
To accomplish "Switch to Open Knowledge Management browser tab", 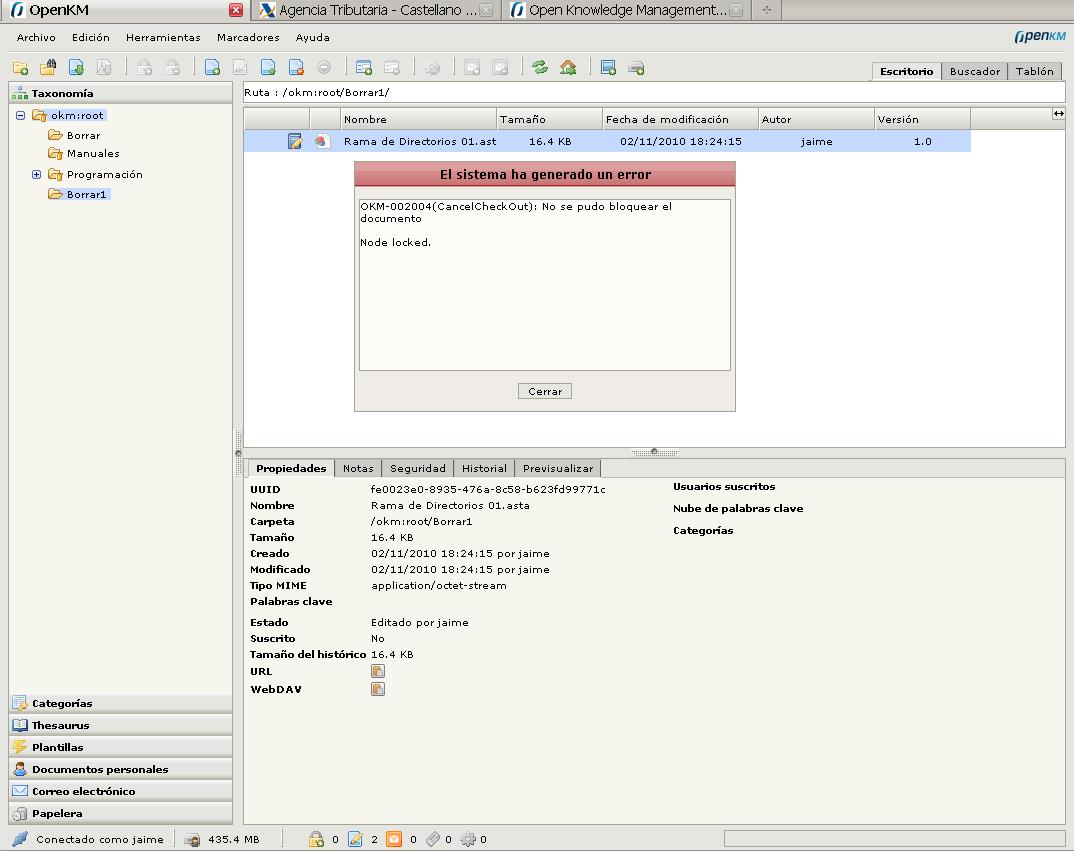I will tap(627, 10).
